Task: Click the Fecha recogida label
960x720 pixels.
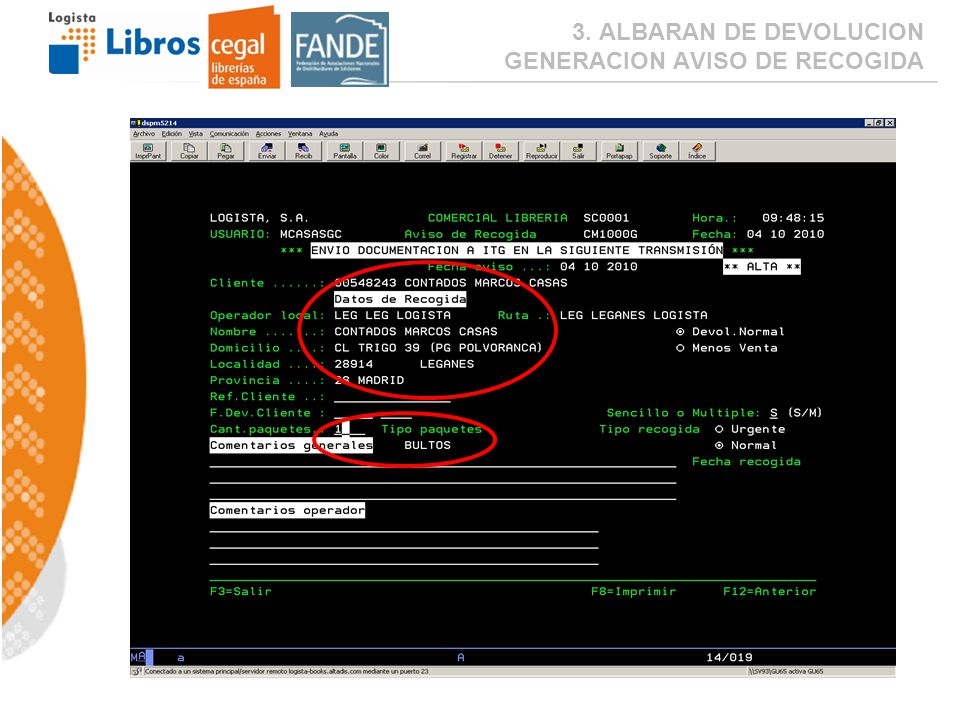Action: 746,462
